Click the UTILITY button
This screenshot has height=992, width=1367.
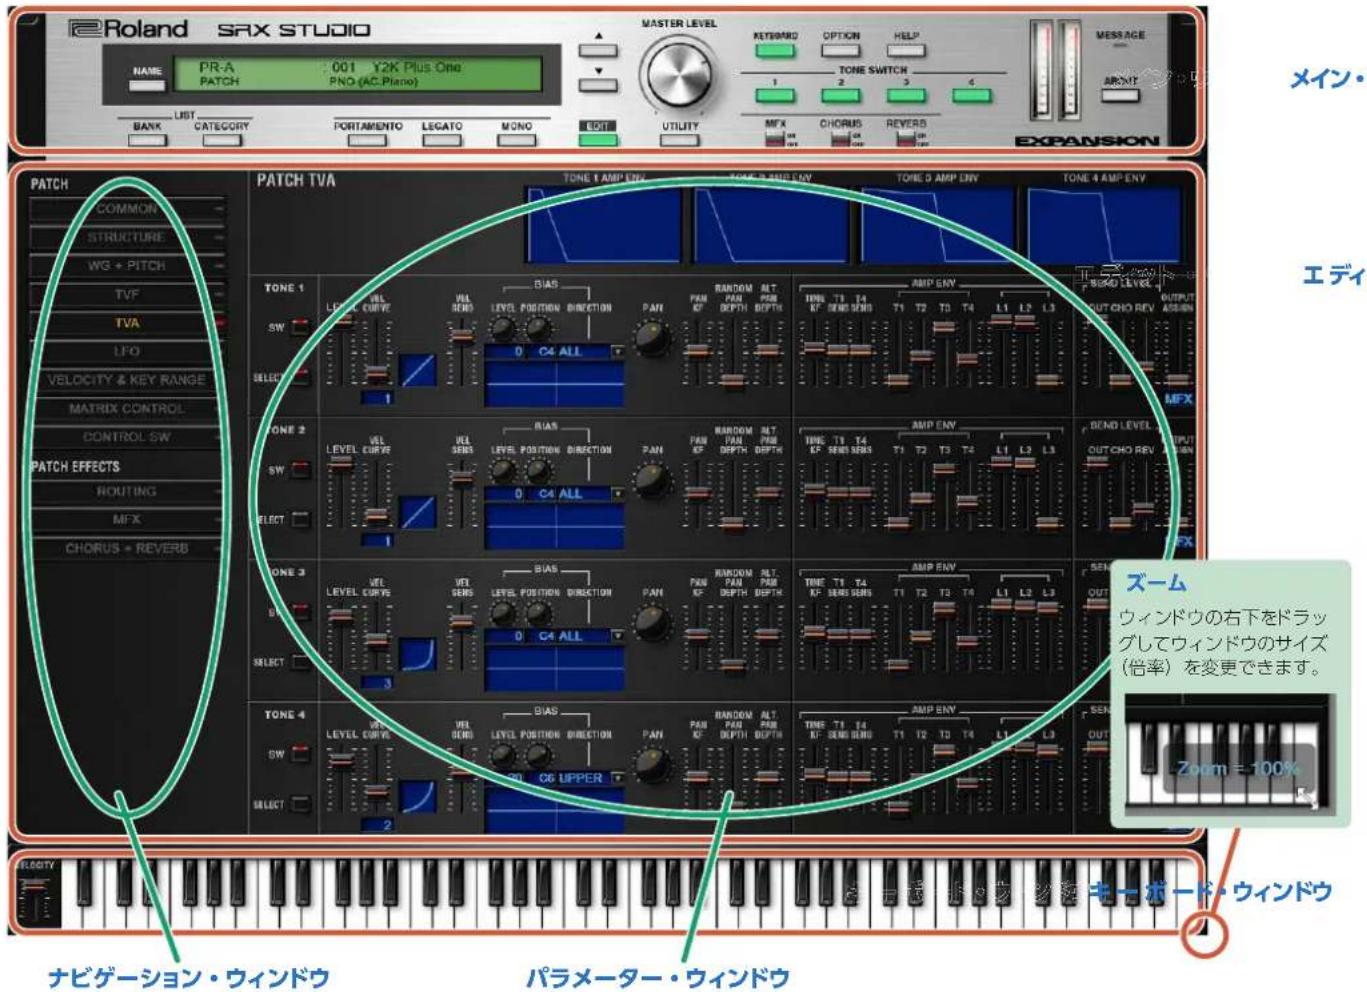679,140
